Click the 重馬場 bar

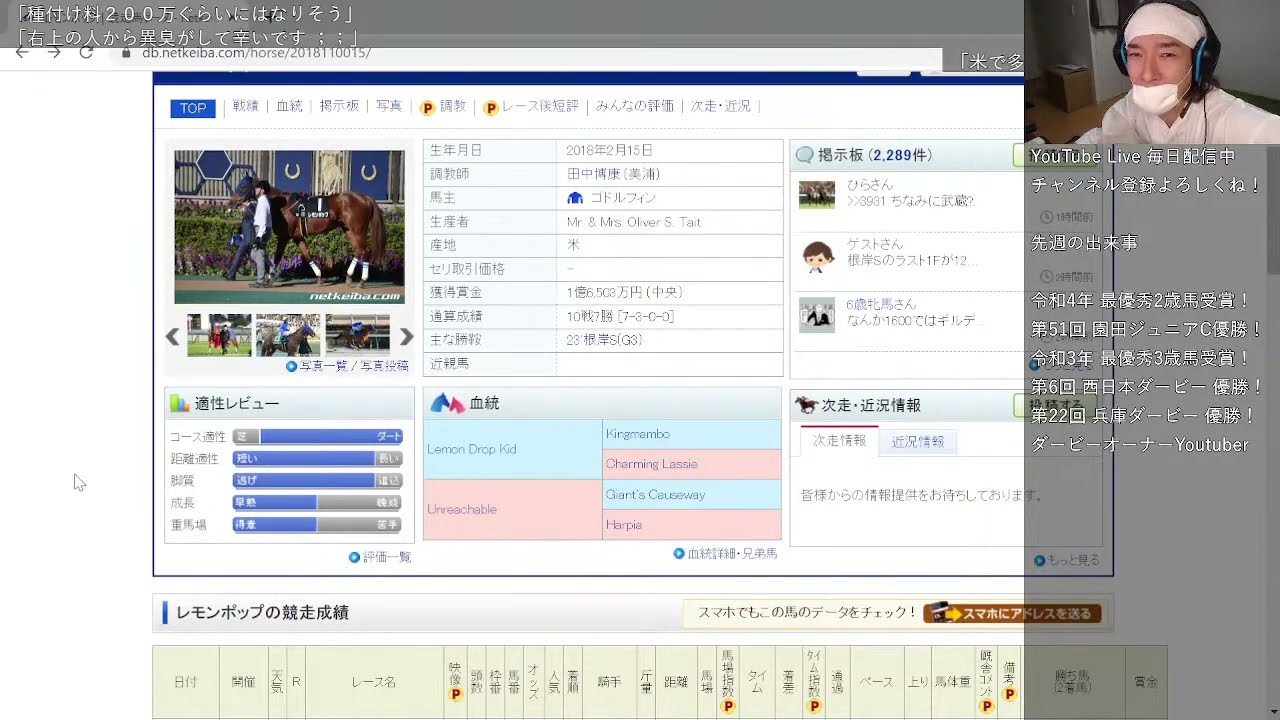(x=318, y=524)
